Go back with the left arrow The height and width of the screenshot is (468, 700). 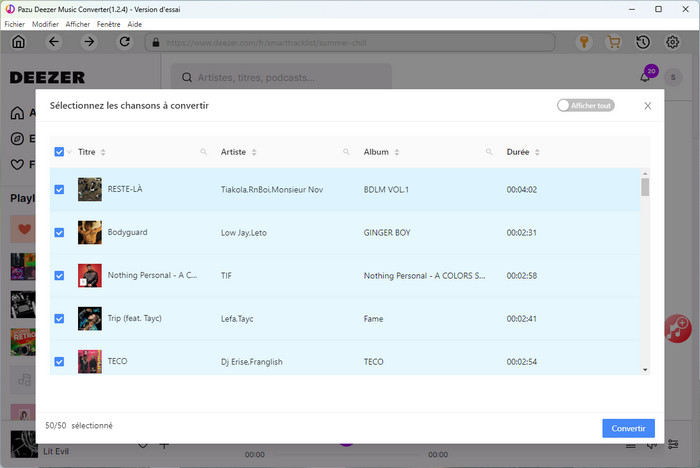[54, 42]
